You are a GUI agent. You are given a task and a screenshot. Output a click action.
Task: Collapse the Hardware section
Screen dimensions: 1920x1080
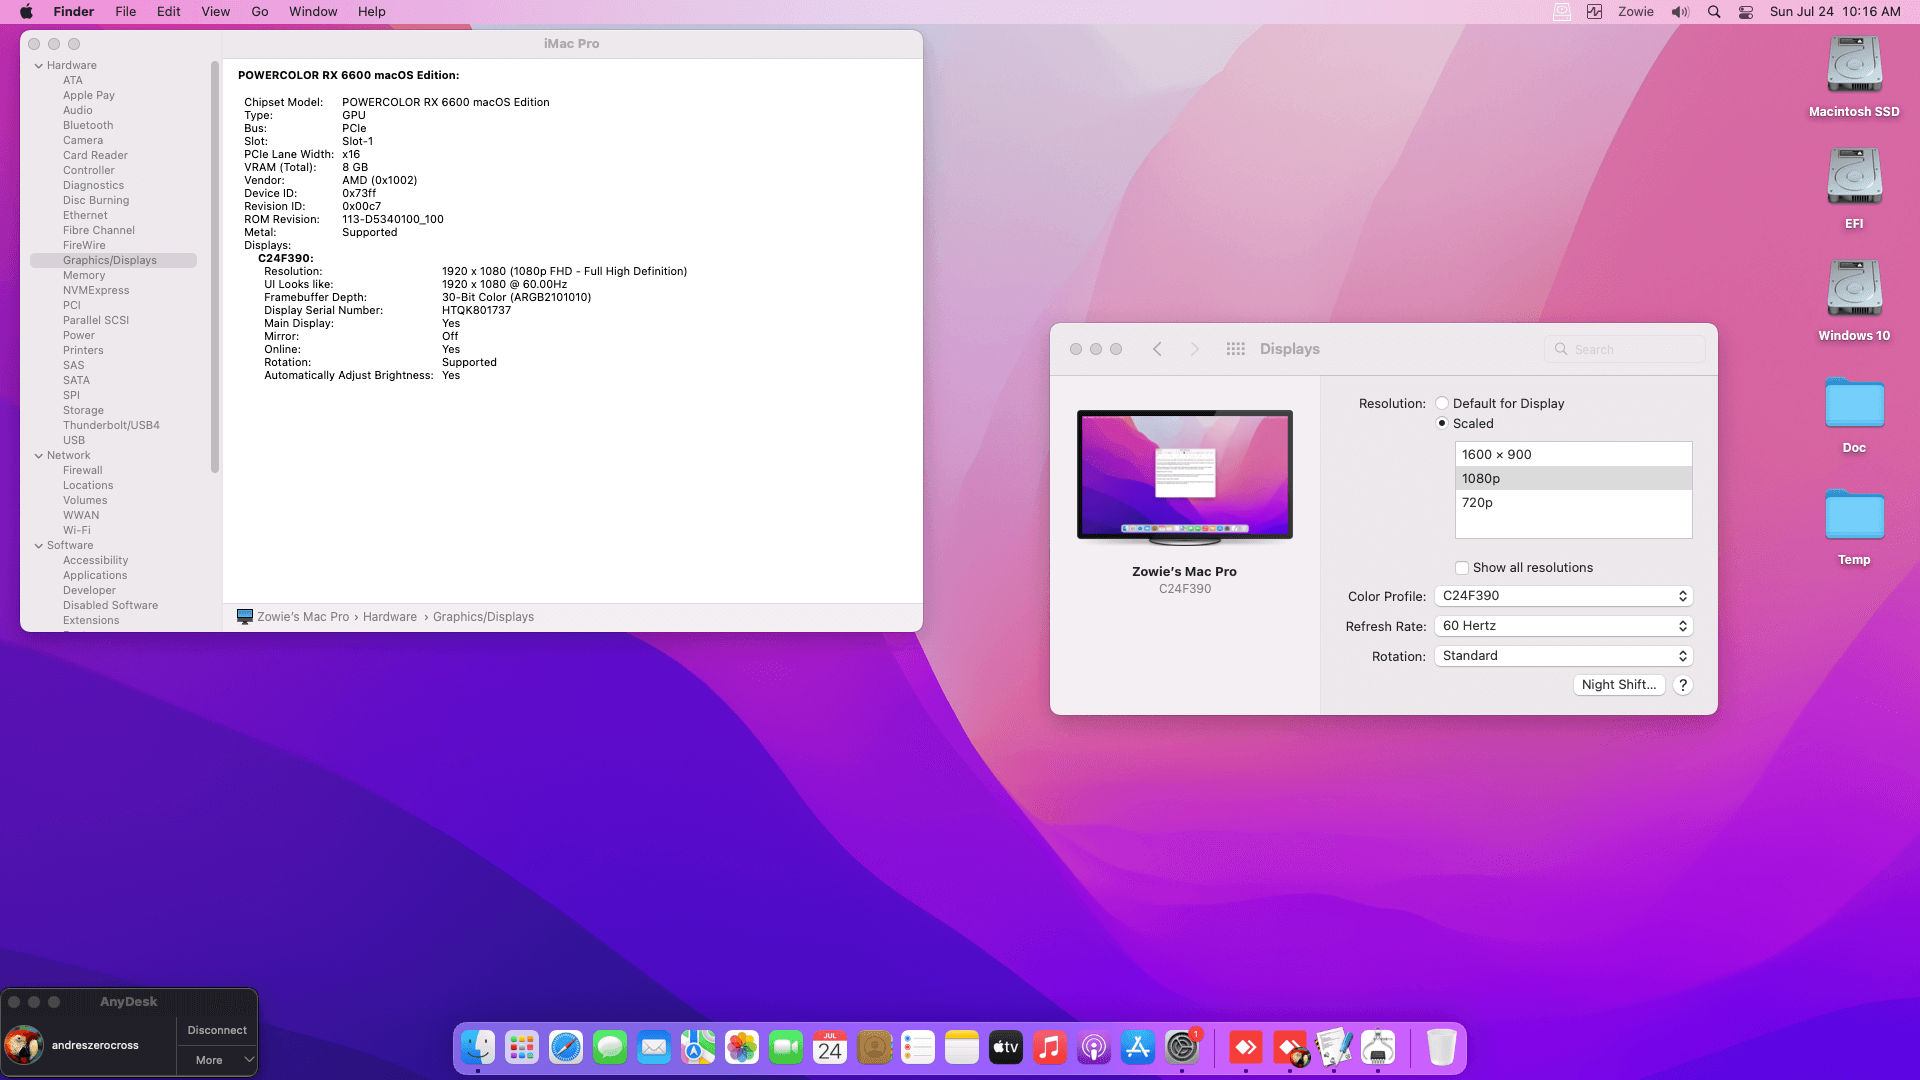click(39, 66)
